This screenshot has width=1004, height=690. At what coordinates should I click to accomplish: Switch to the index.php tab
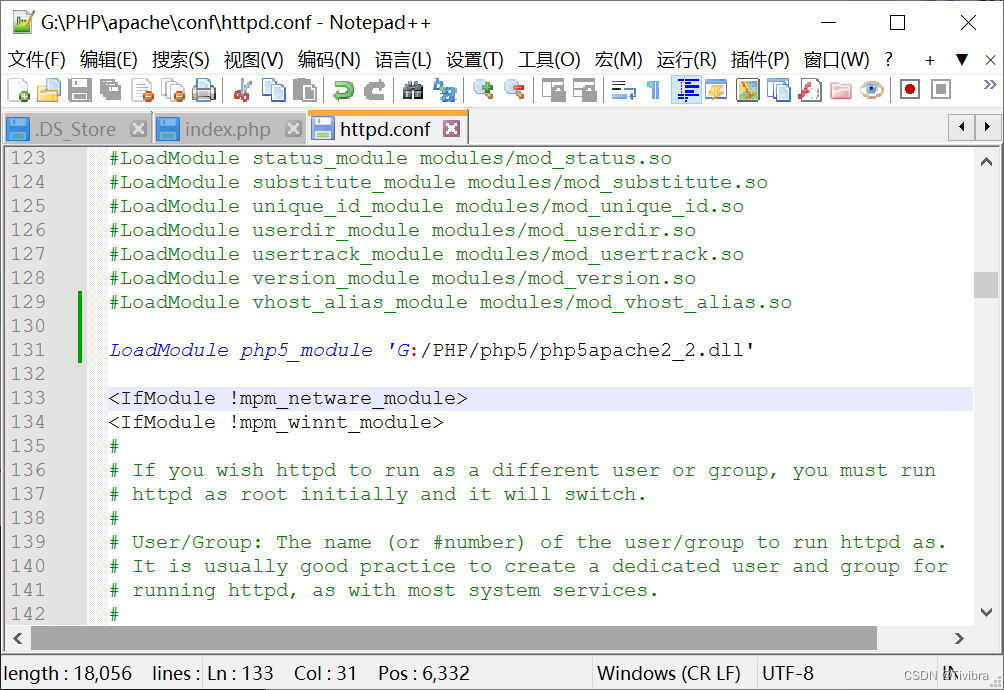coord(227,129)
